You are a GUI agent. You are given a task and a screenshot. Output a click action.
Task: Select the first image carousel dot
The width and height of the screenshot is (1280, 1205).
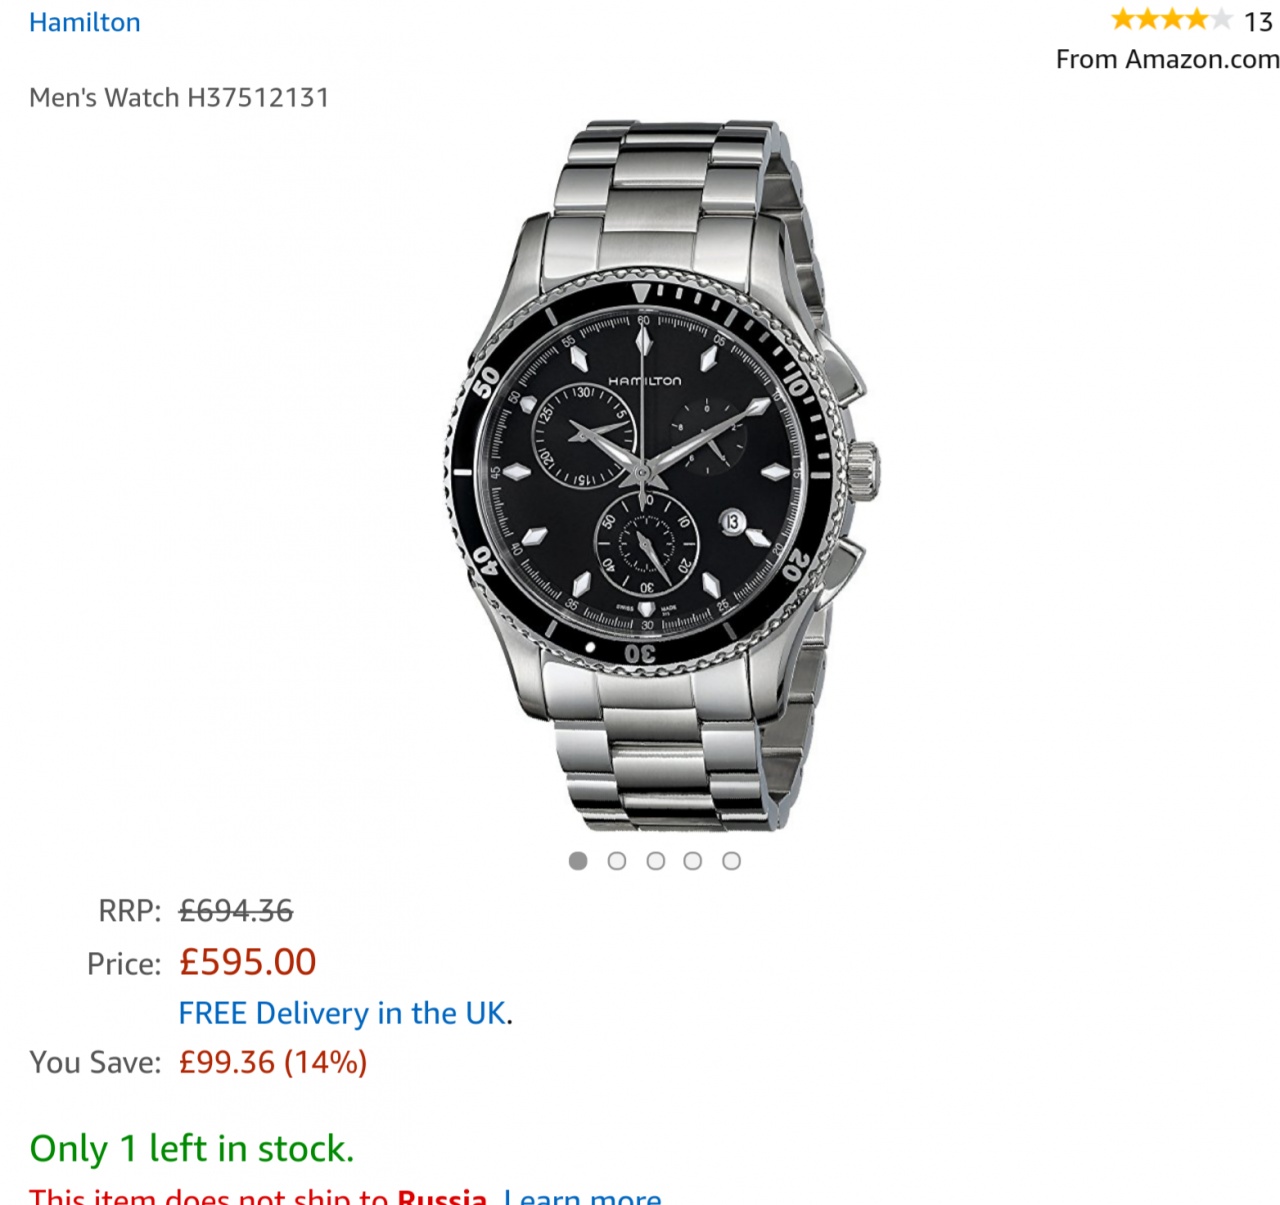(x=578, y=861)
